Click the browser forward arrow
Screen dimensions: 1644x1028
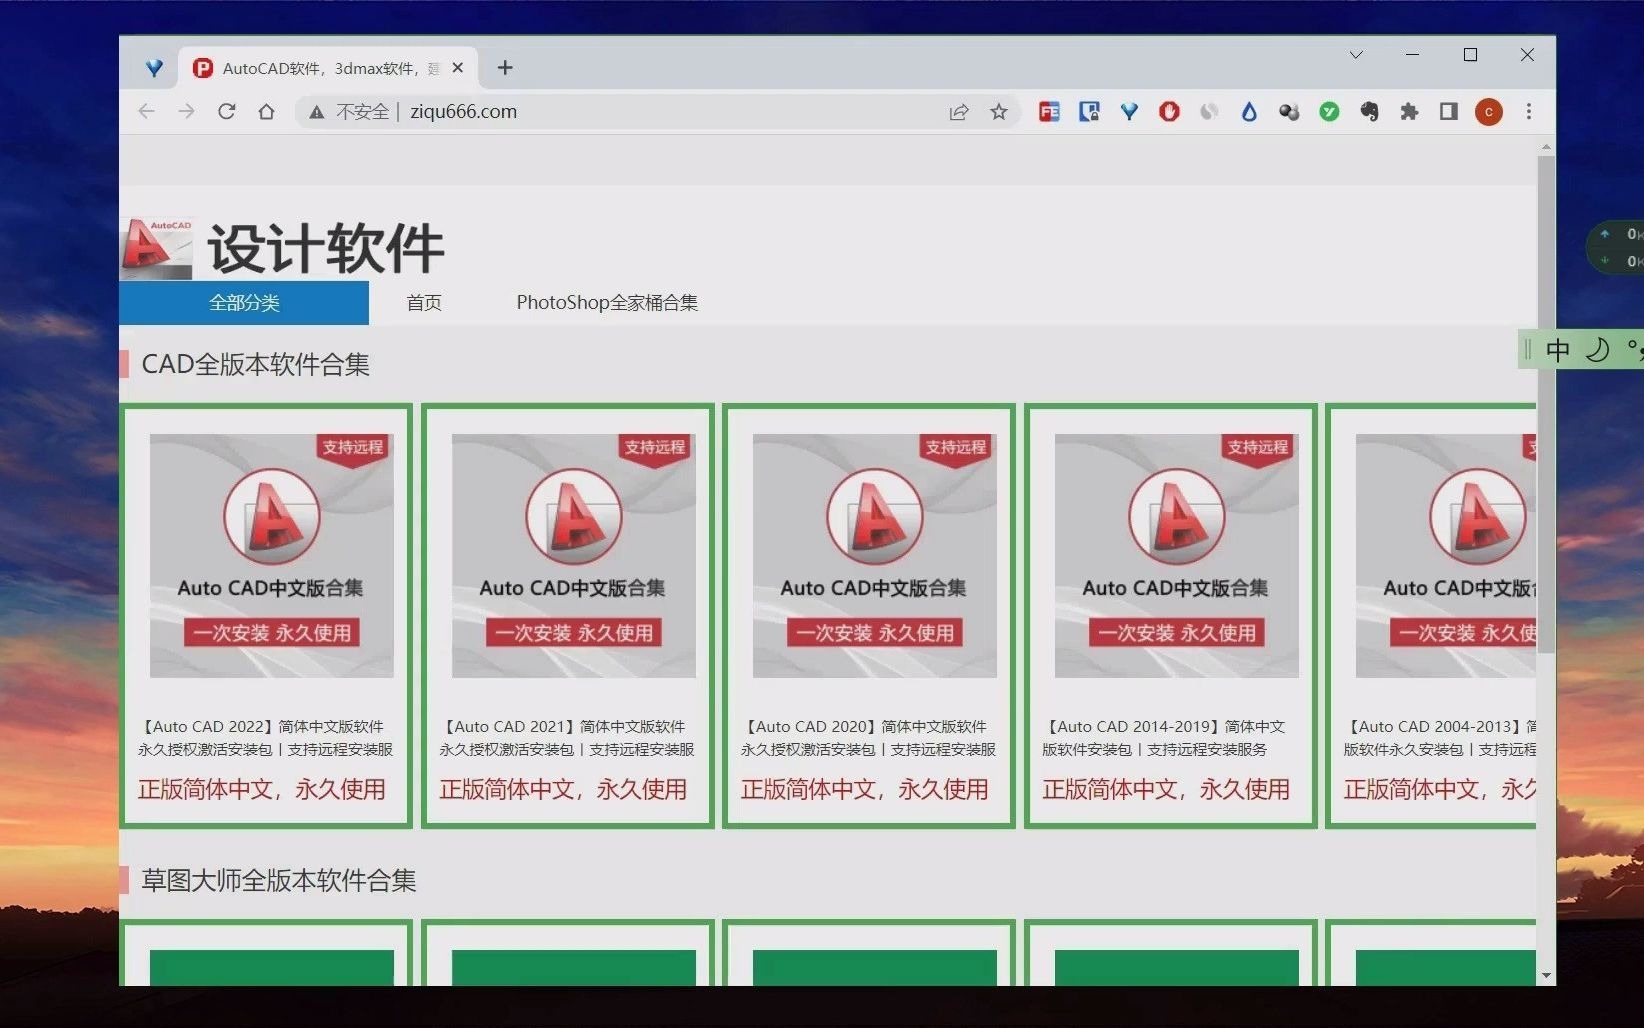[186, 111]
